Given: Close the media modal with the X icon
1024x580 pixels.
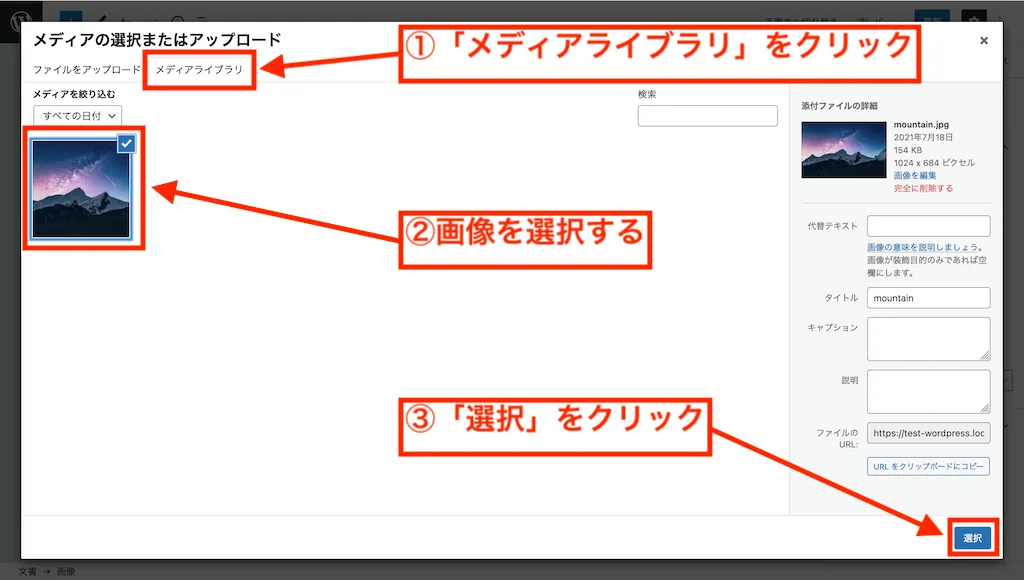Looking at the screenshot, I should tap(983, 41).
